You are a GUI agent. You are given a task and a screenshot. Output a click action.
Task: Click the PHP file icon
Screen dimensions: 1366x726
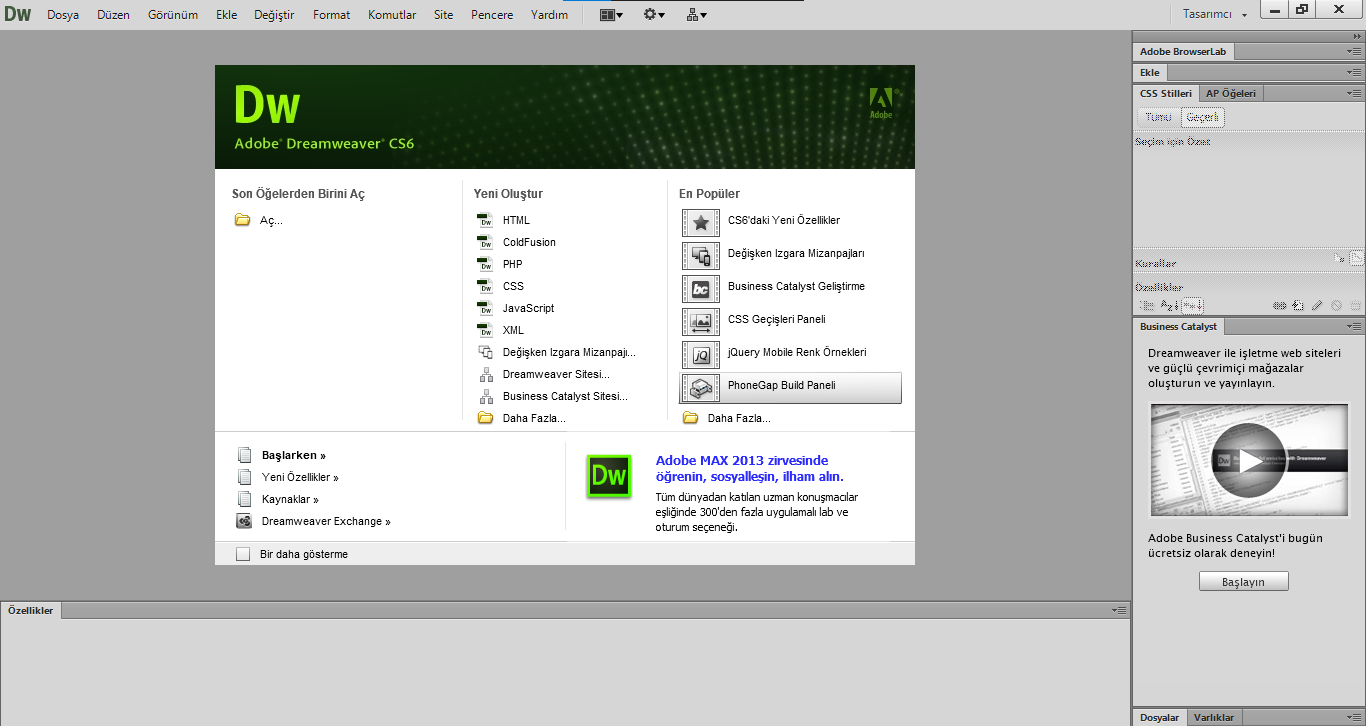point(485,264)
